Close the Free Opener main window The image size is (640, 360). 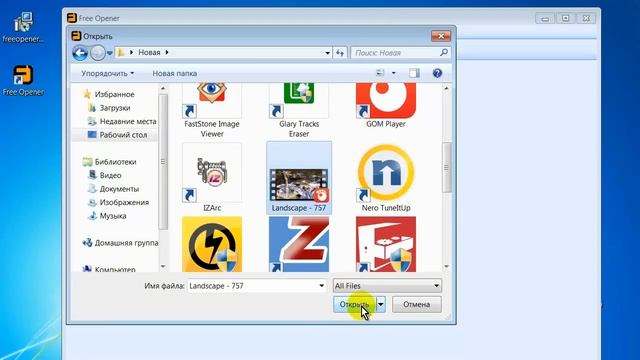tap(586, 18)
